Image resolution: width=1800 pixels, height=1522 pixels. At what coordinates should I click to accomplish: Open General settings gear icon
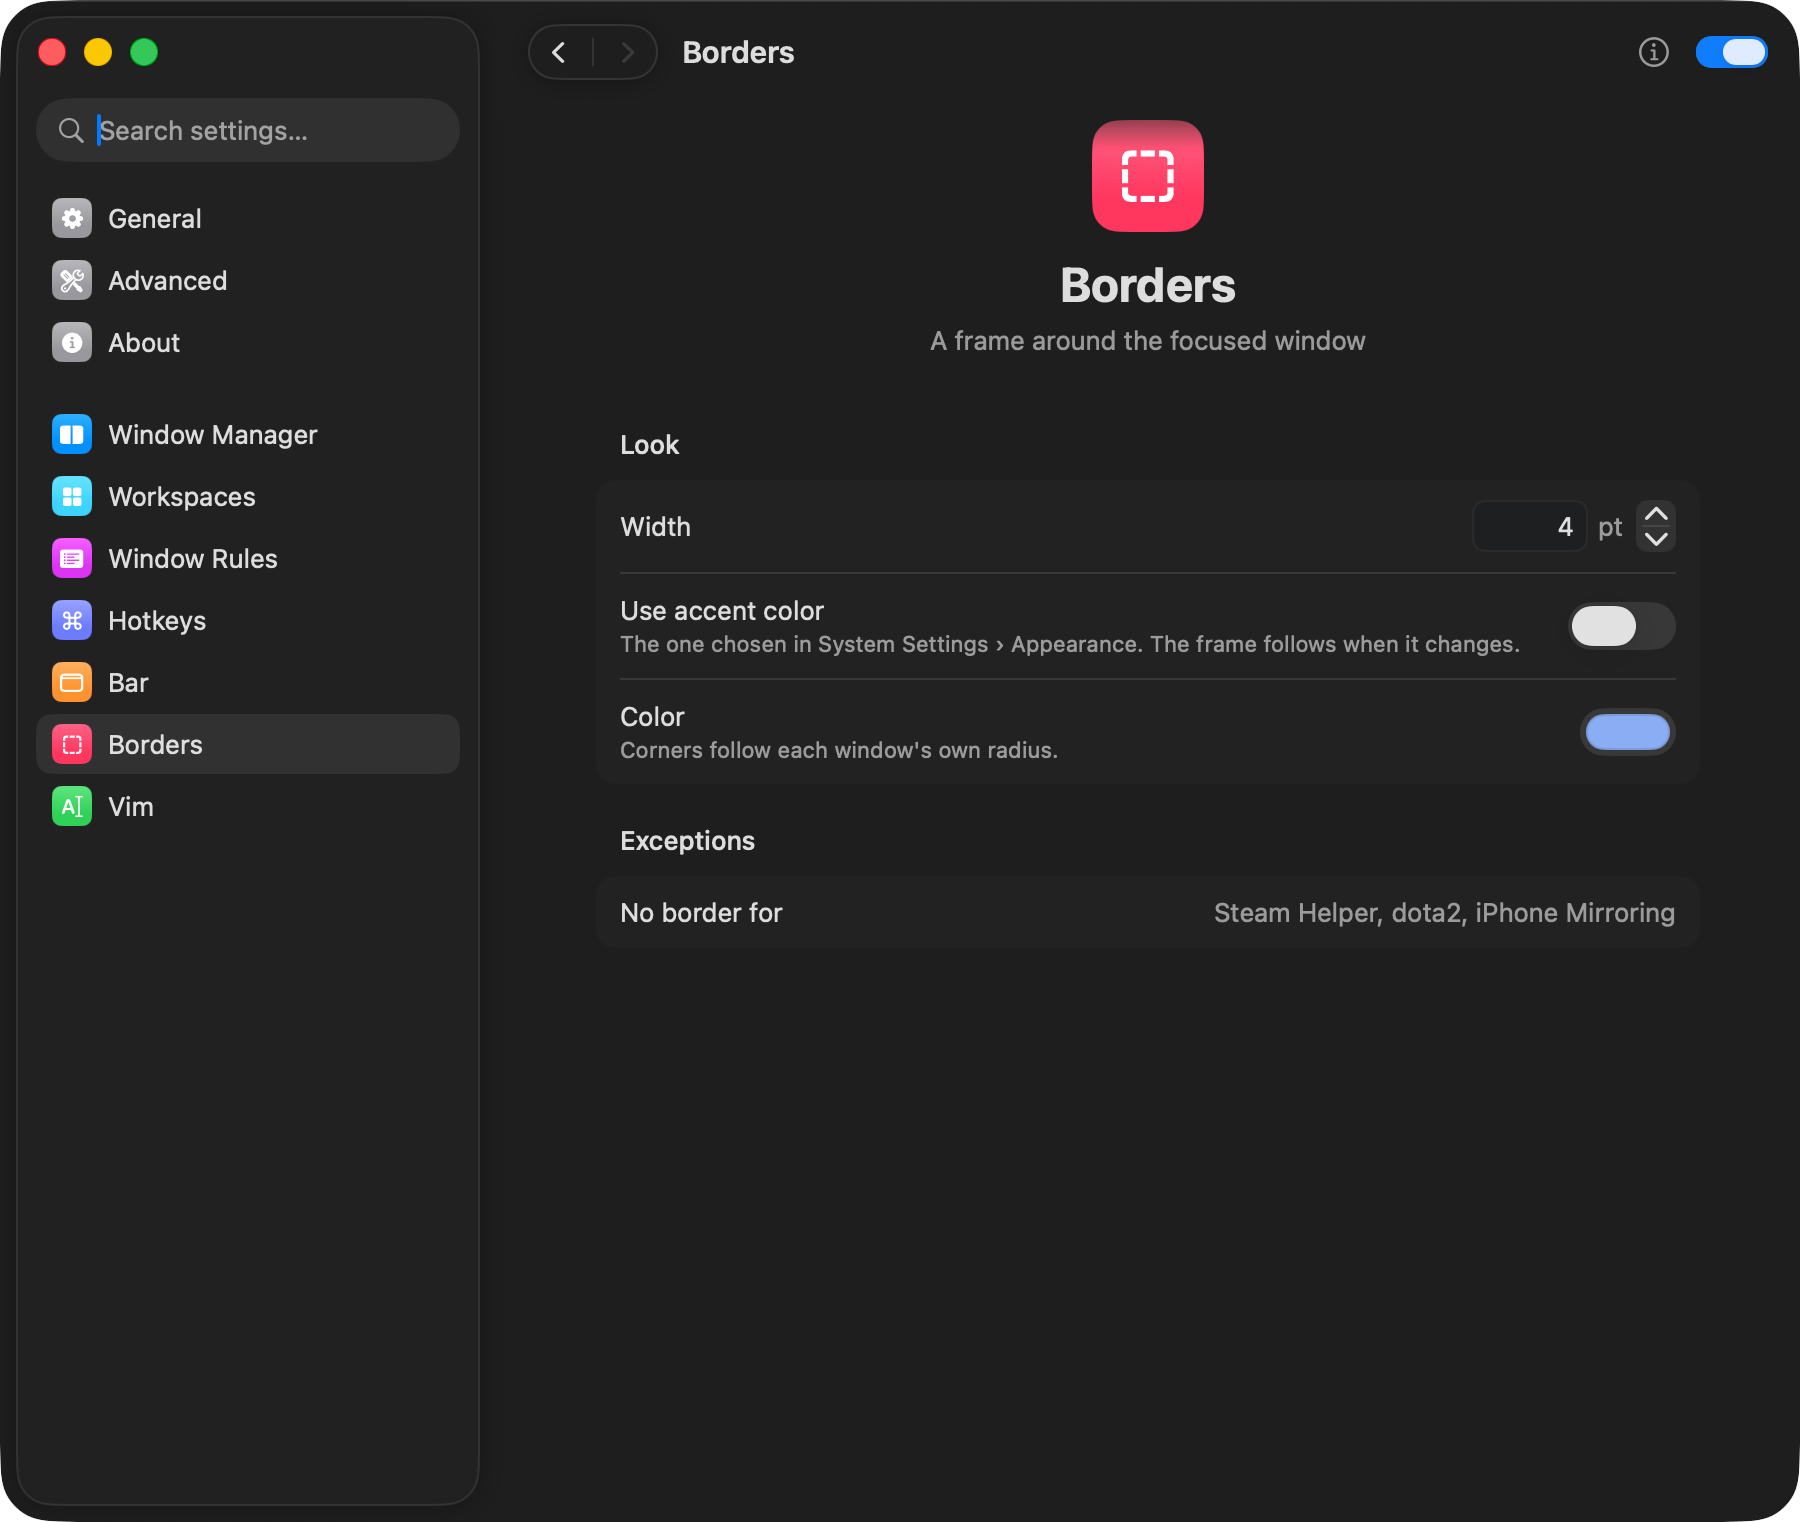coord(72,219)
